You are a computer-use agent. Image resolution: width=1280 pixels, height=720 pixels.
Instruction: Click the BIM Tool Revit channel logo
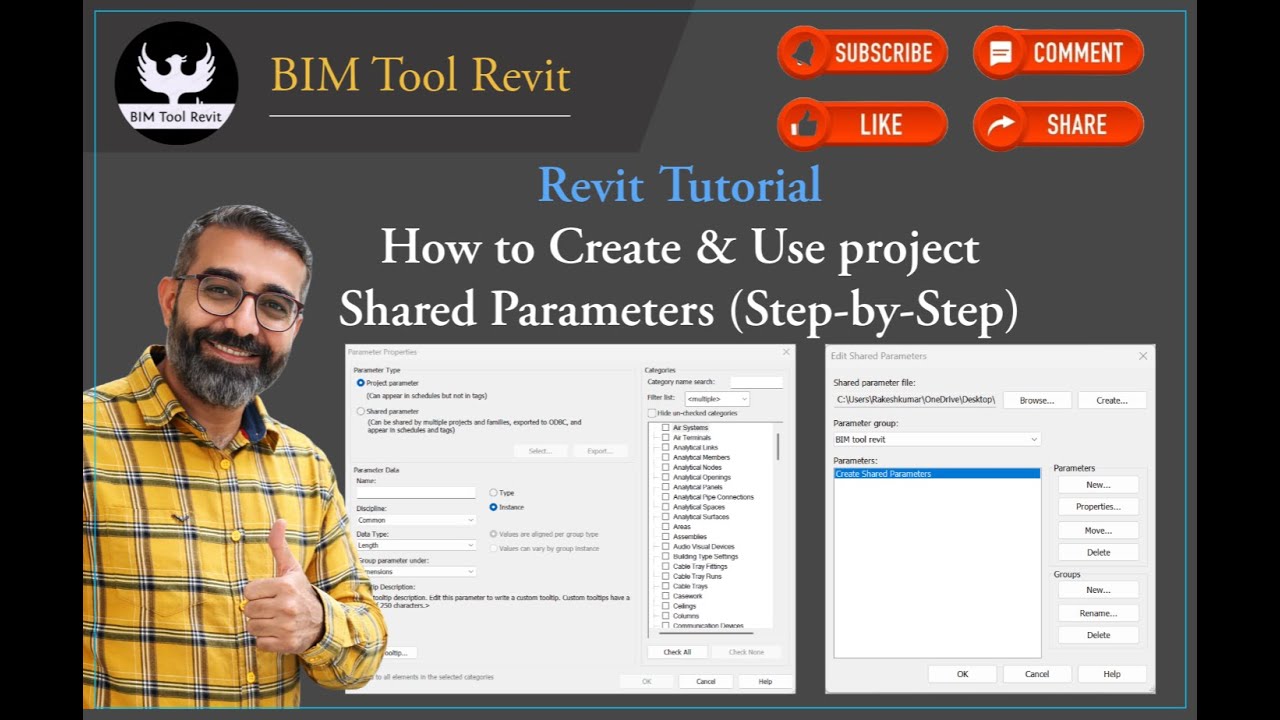click(x=176, y=84)
